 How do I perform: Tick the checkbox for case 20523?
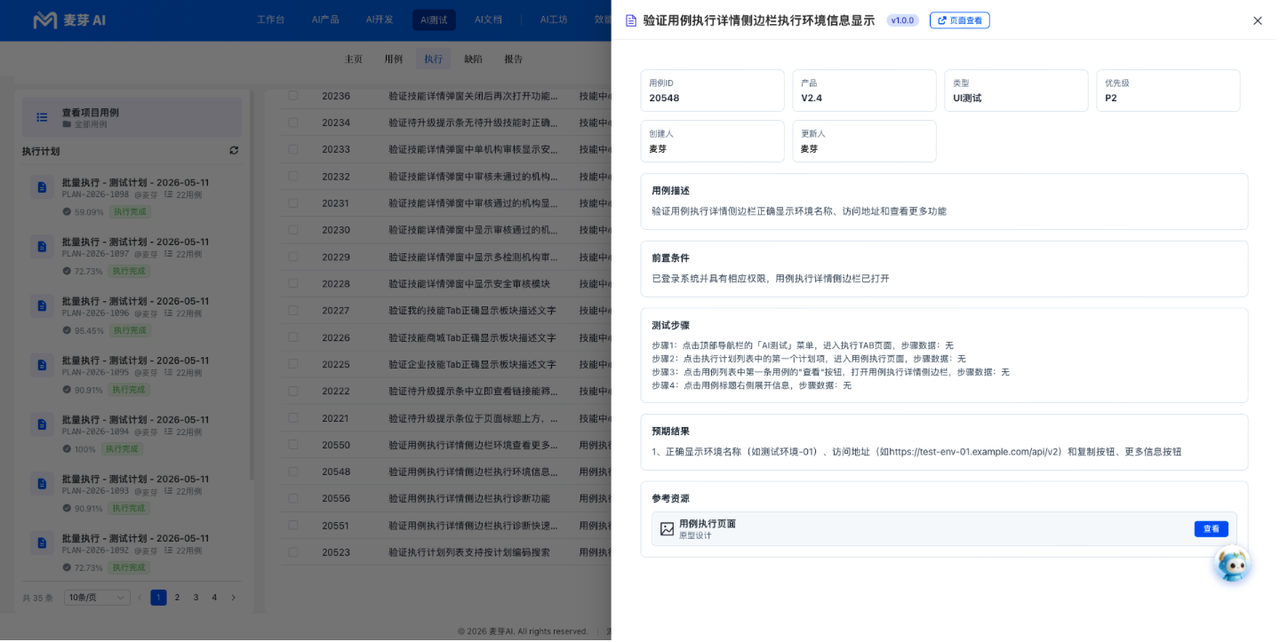pos(293,552)
